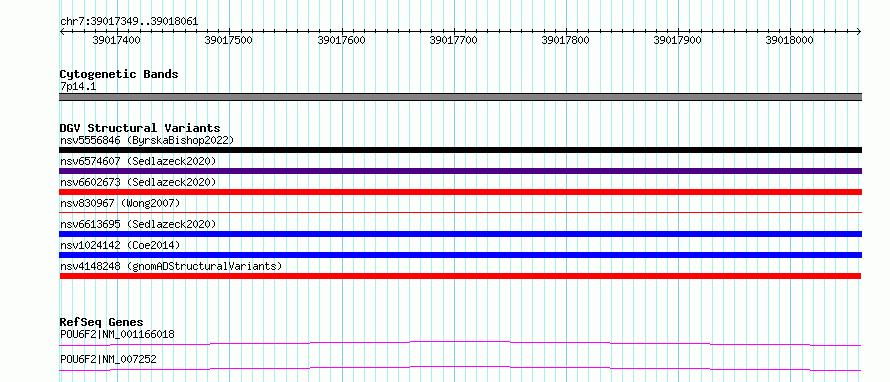Open variant nsv4148248 (gnomADStructuralVariants) label

[x=170, y=266]
